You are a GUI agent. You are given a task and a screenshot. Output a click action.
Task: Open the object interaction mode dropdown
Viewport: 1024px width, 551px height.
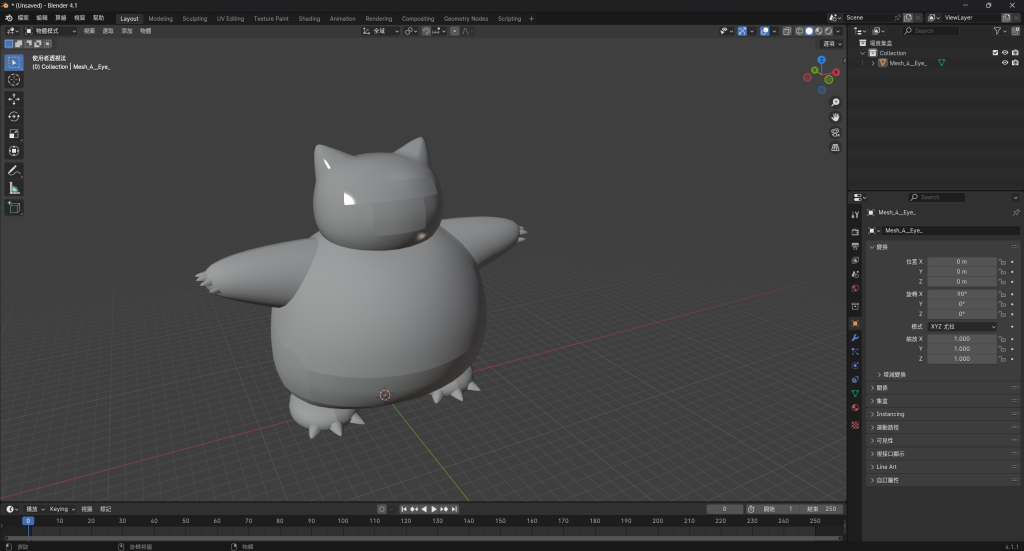click(51, 31)
